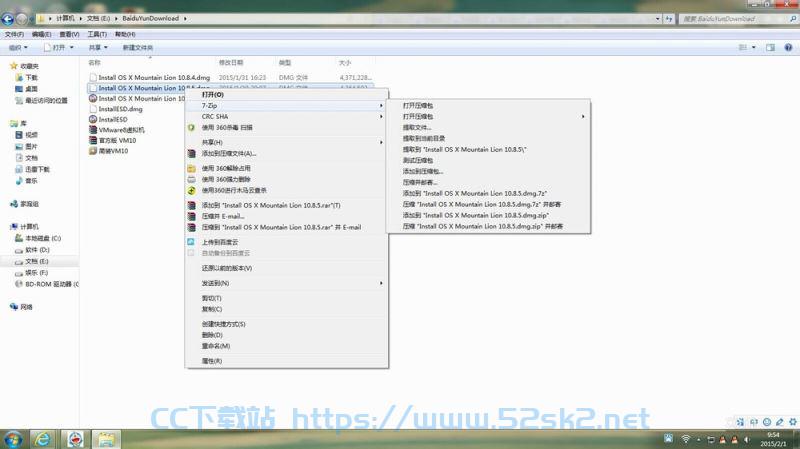Expand the breadcrumb arrow after BaiduYunDownload

click(185, 19)
